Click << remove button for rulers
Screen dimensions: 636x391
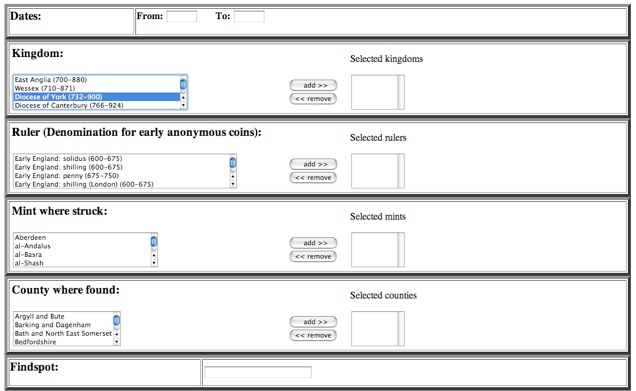[x=313, y=177]
